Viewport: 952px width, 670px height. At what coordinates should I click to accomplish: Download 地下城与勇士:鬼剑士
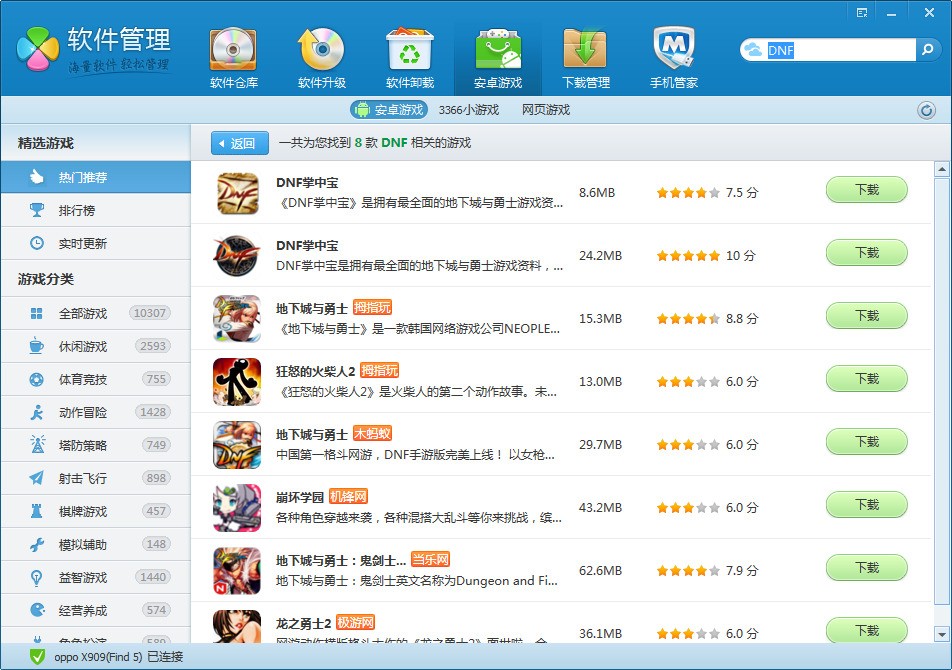(x=866, y=568)
